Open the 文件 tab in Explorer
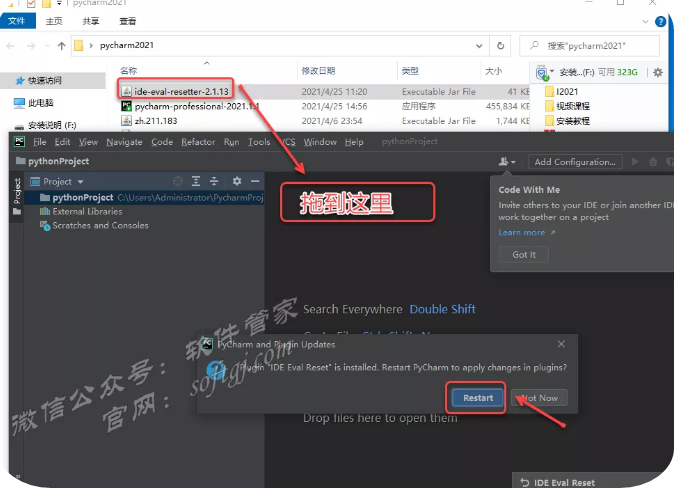 tap(17, 21)
